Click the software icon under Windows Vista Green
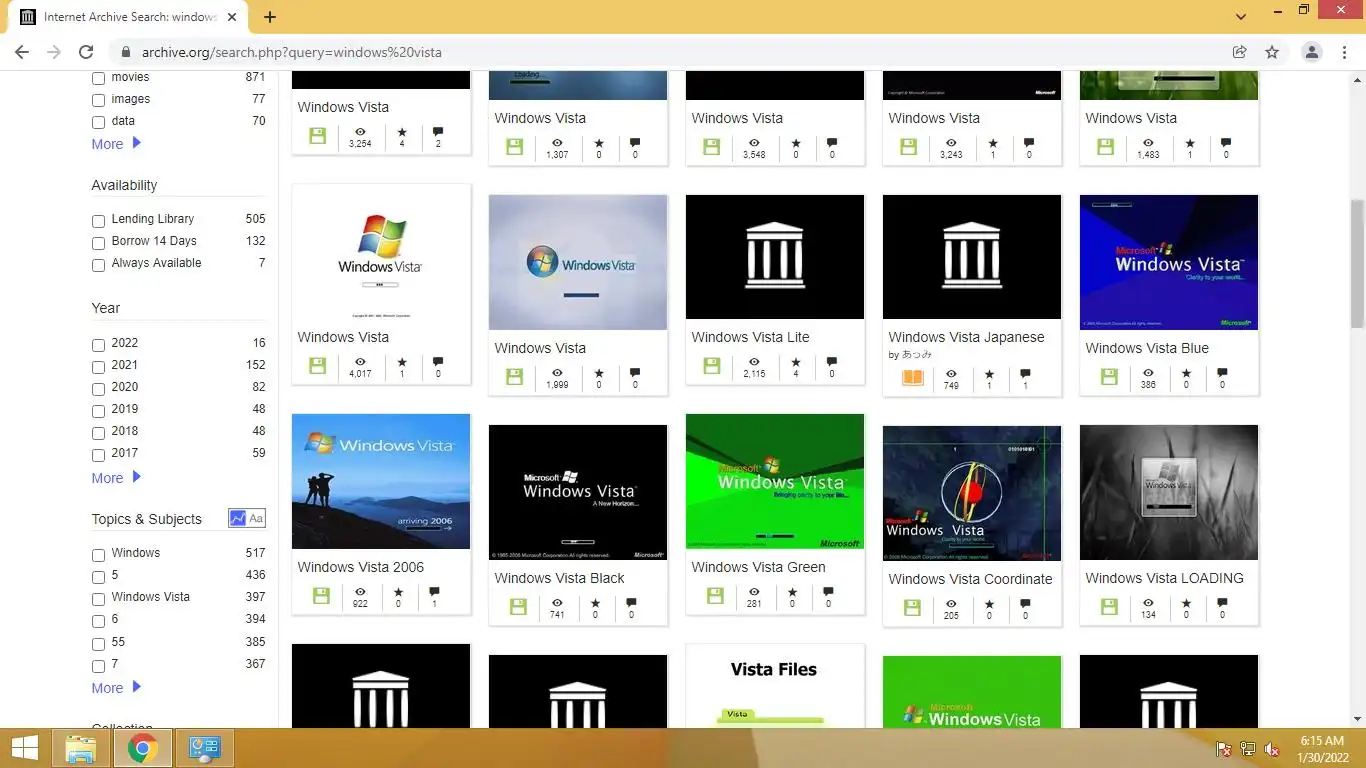Viewport: 1366px width, 768px height. pos(715,596)
